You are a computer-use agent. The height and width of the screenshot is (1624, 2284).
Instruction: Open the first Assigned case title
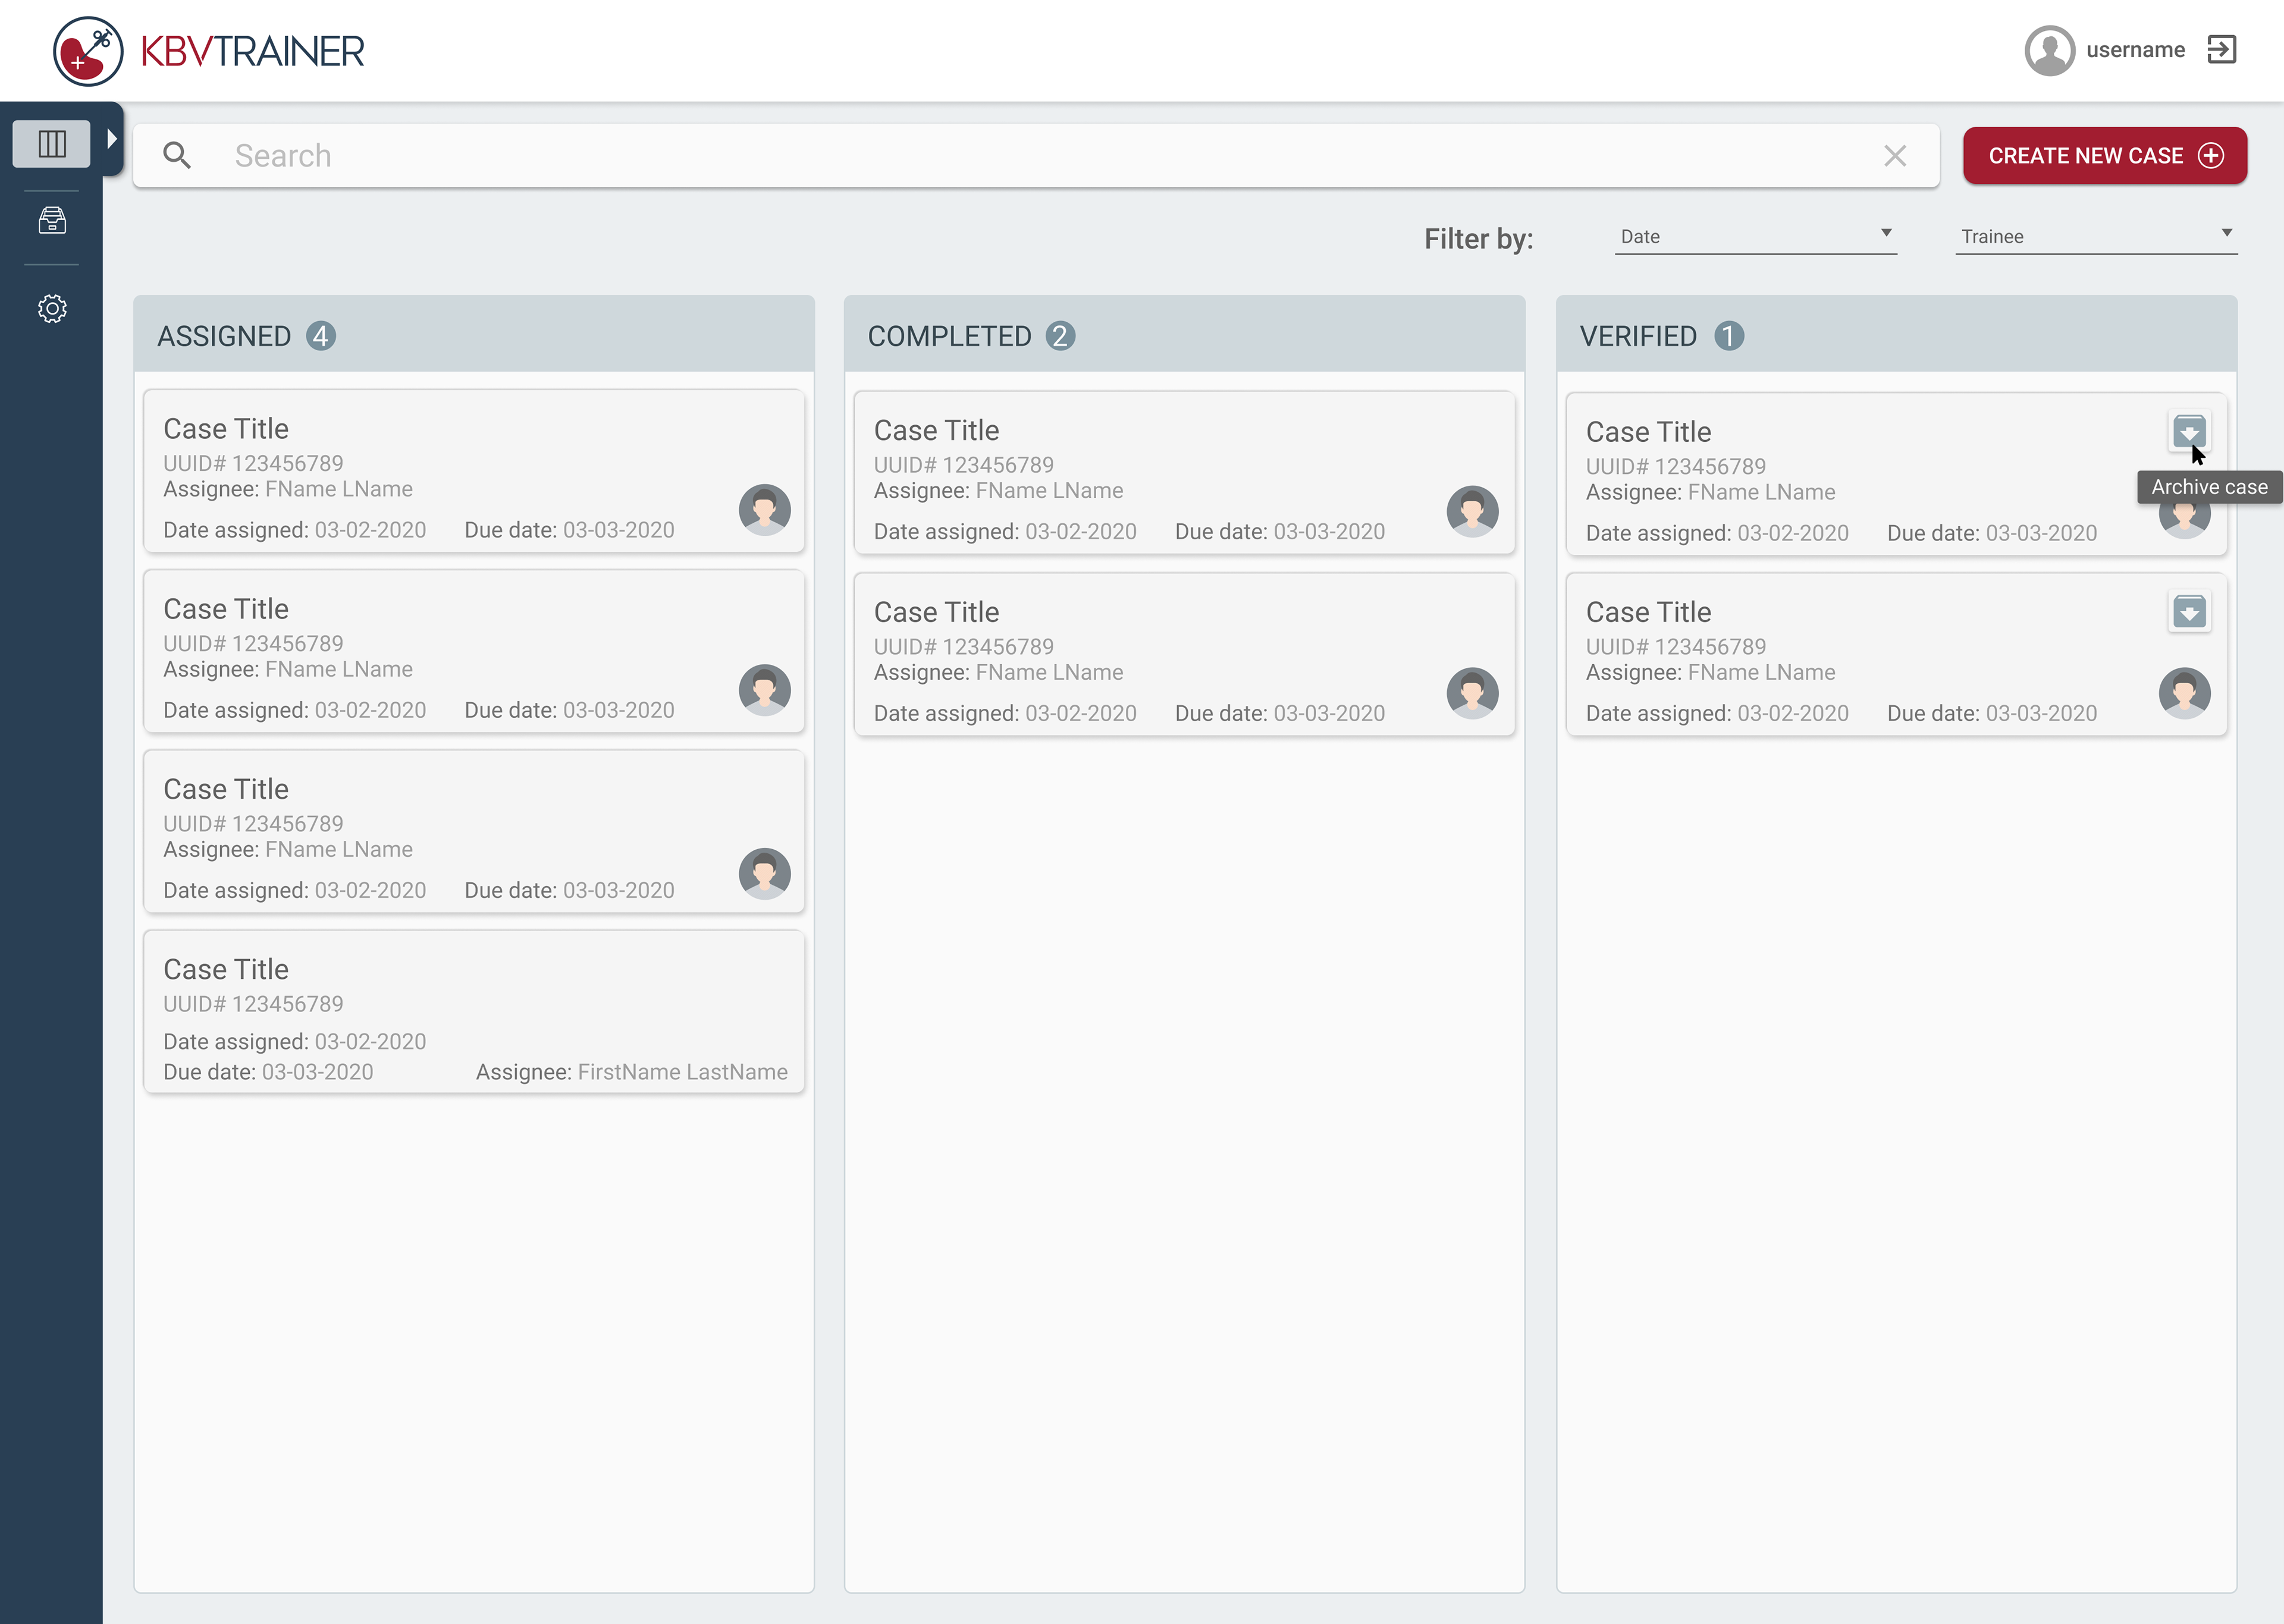click(x=226, y=428)
